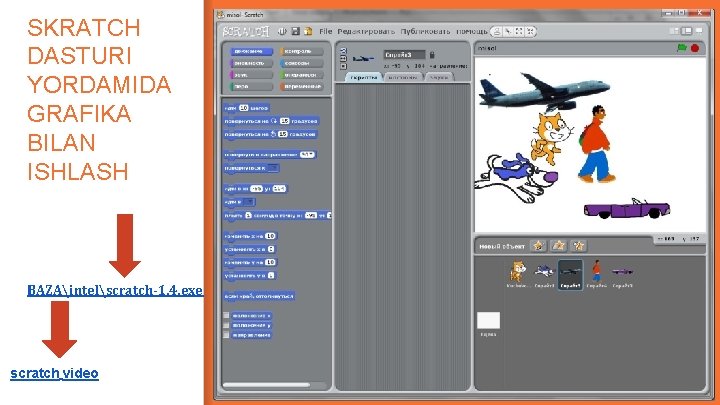This screenshot has height=405, width=720.
Task: Enable the x position reporter checkbox
Action: tap(226, 315)
